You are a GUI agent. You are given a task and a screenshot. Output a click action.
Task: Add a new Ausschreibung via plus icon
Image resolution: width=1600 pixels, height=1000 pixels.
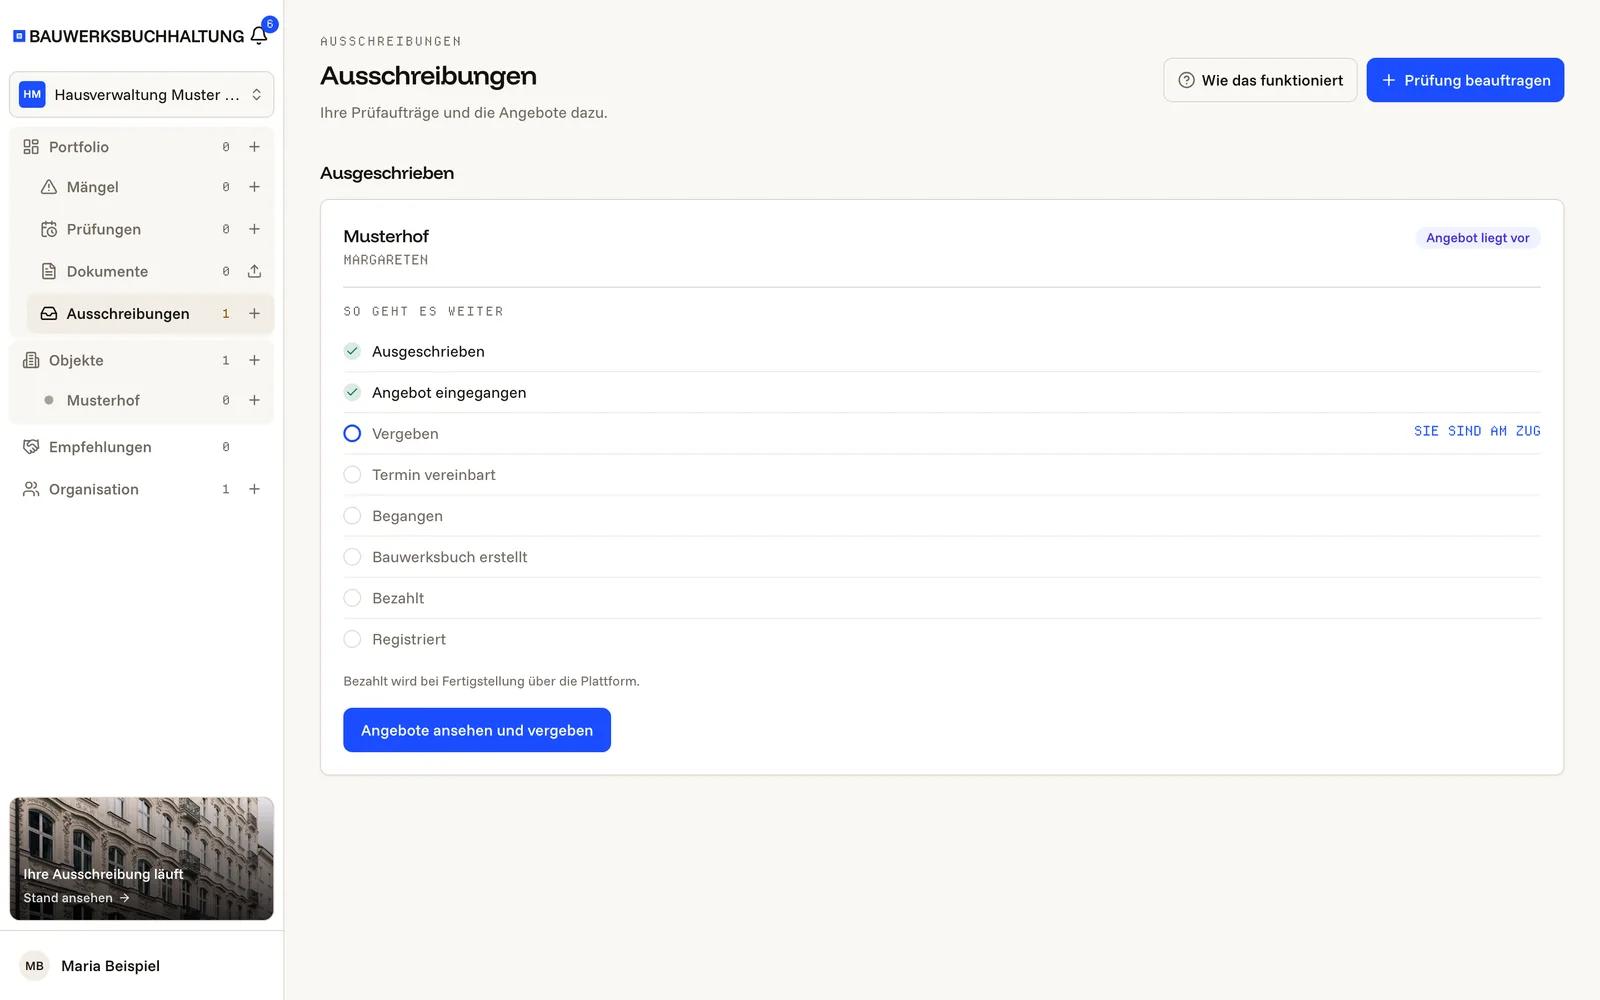254,313
